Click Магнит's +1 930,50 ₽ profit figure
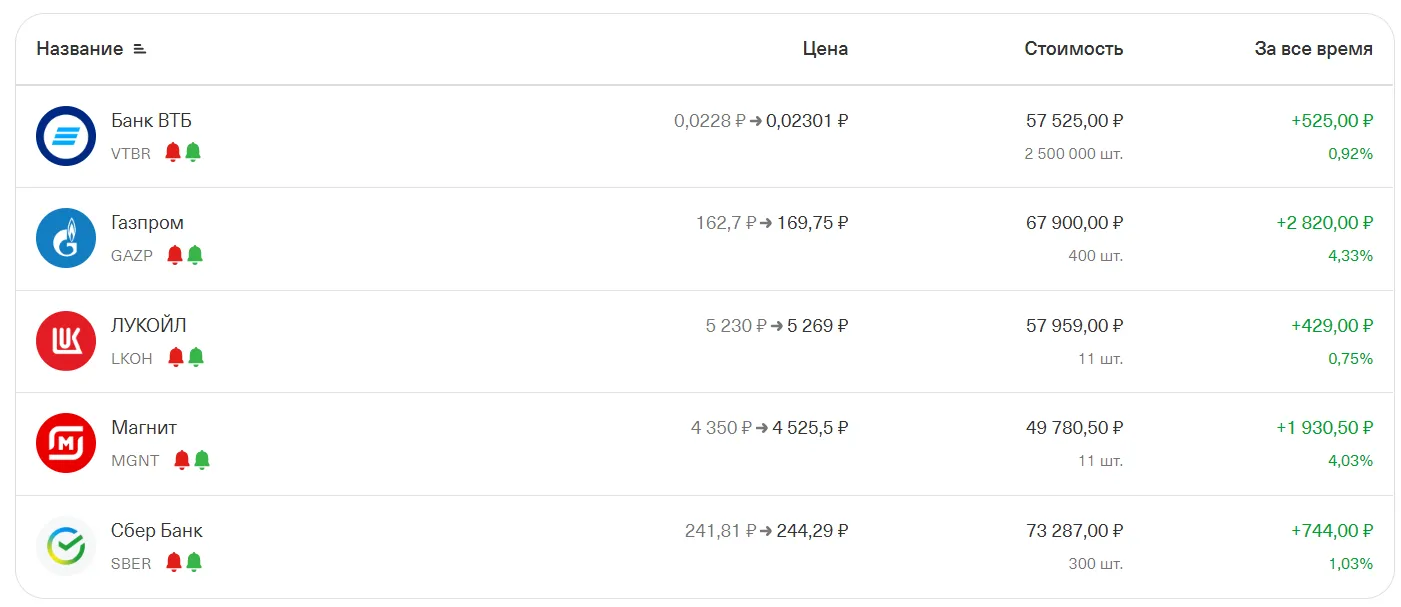The width and height of the screenshot is (1401, 607). coord(1324,428)
